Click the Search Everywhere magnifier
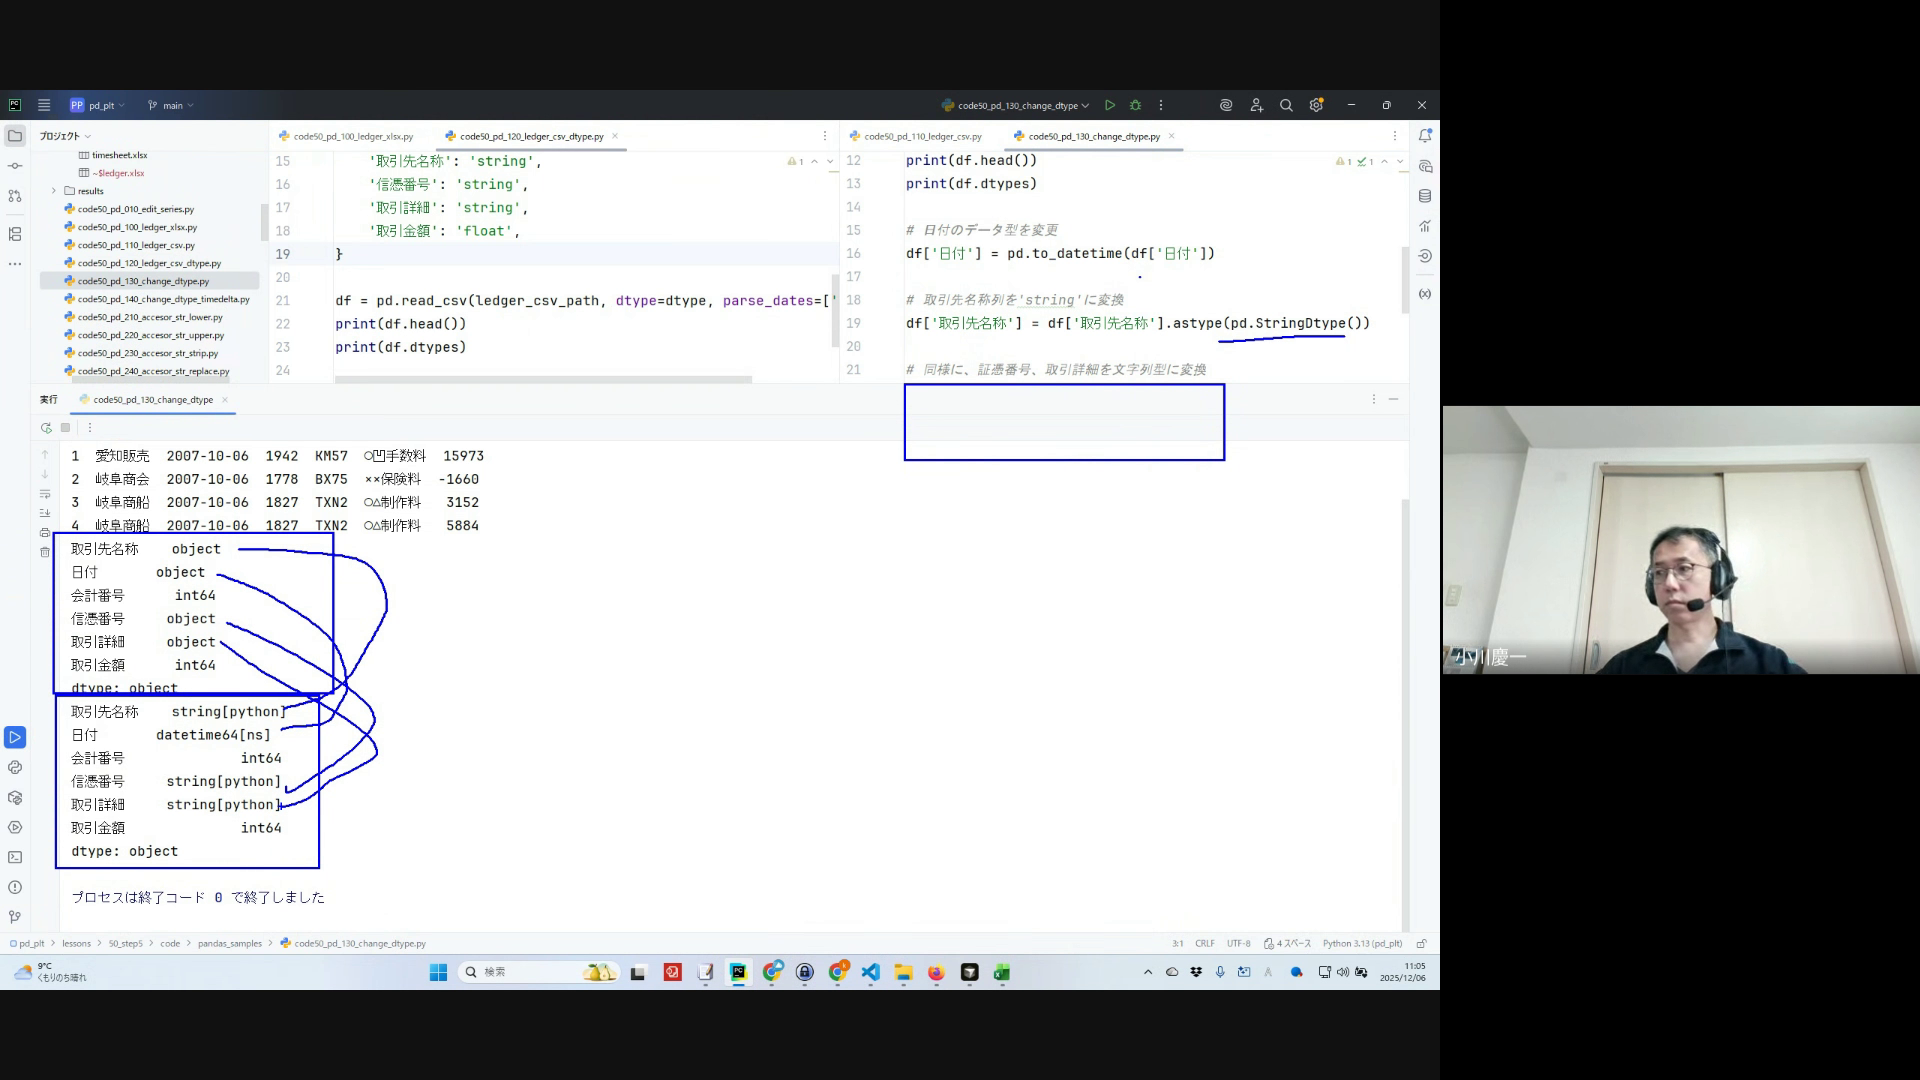 pos(1286,105)
